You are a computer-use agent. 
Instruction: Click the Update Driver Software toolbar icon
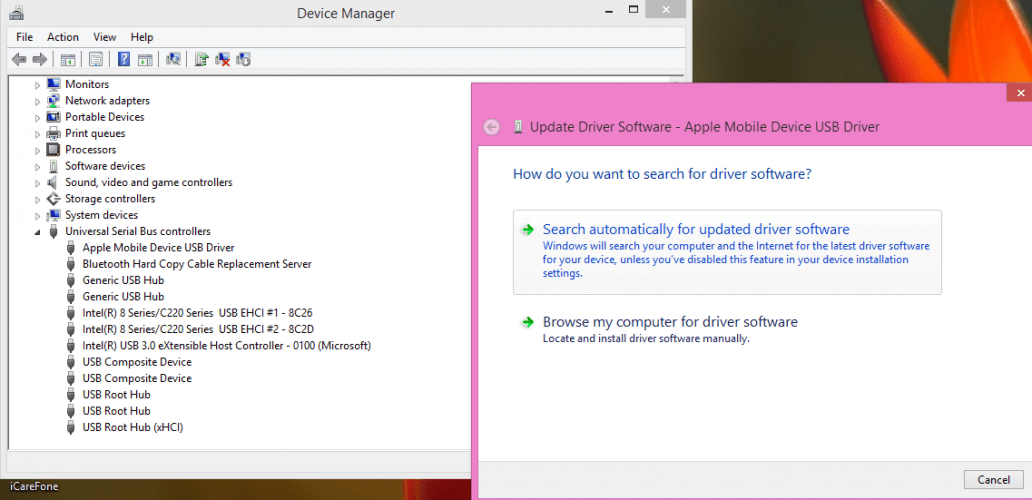202,60
